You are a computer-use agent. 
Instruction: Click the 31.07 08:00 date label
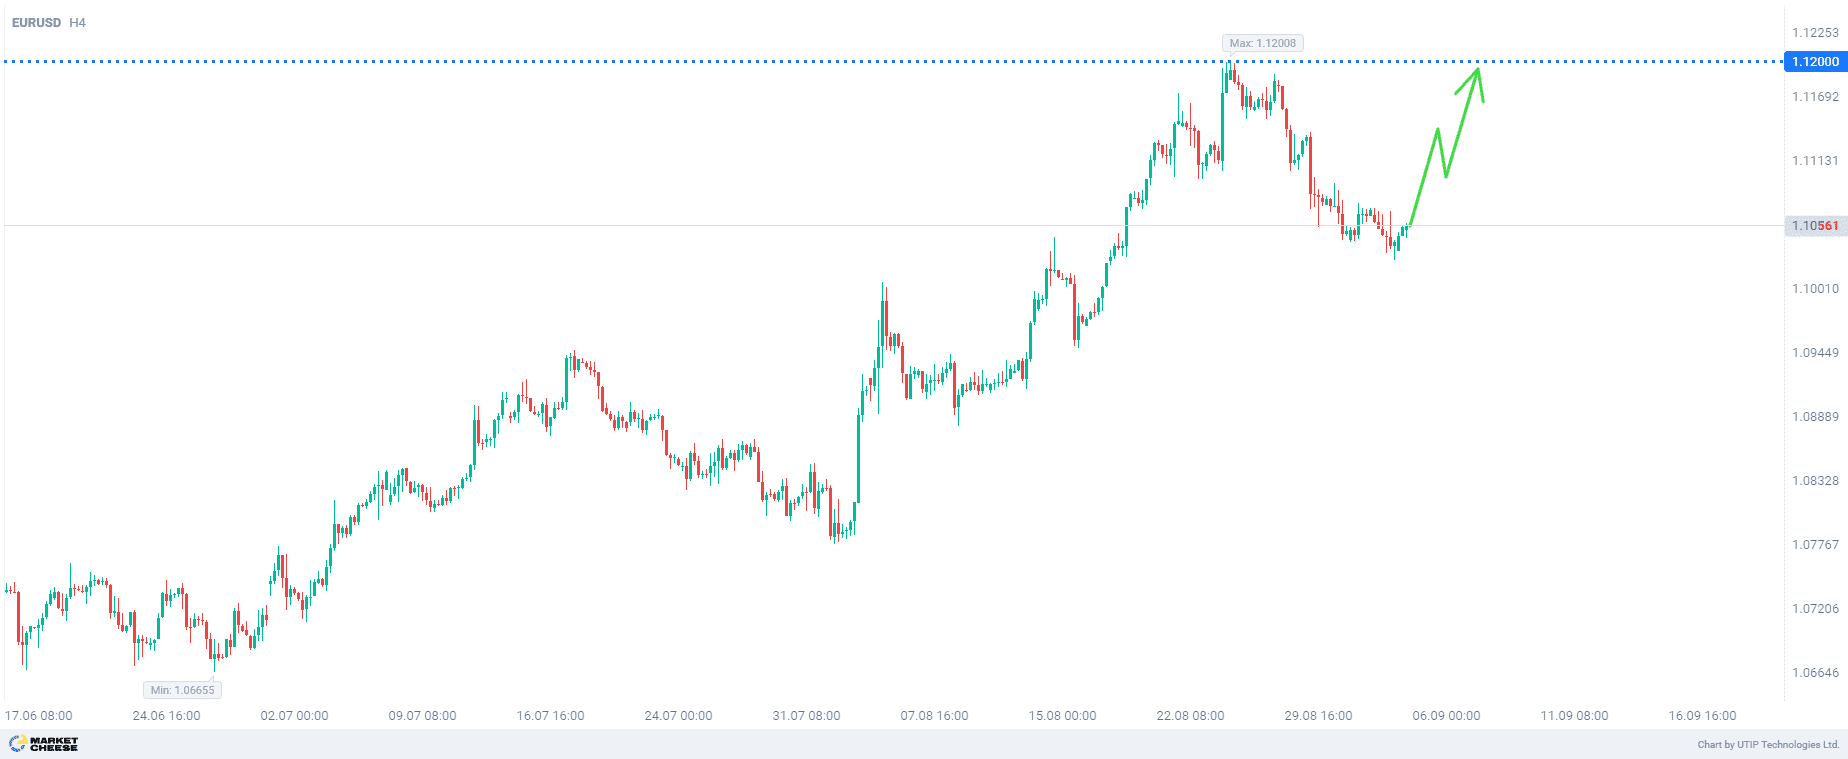[x=806, y=716]
